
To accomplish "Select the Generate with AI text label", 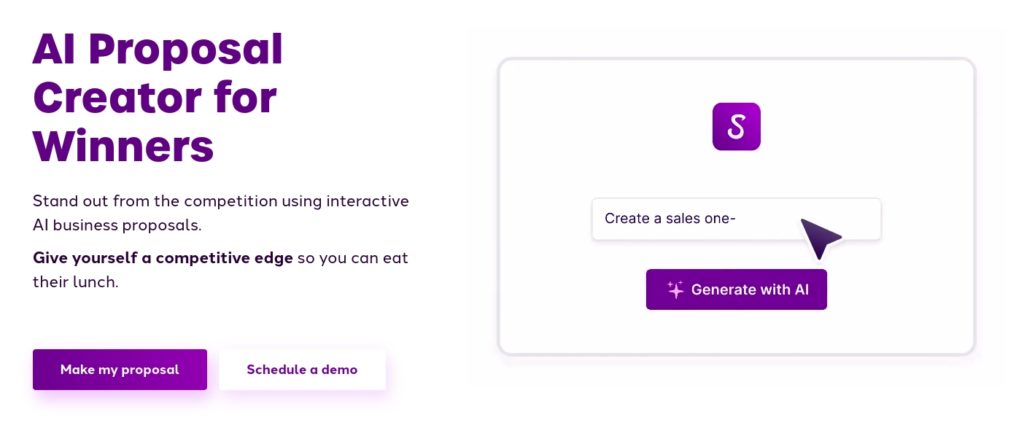I will [750, 290].
